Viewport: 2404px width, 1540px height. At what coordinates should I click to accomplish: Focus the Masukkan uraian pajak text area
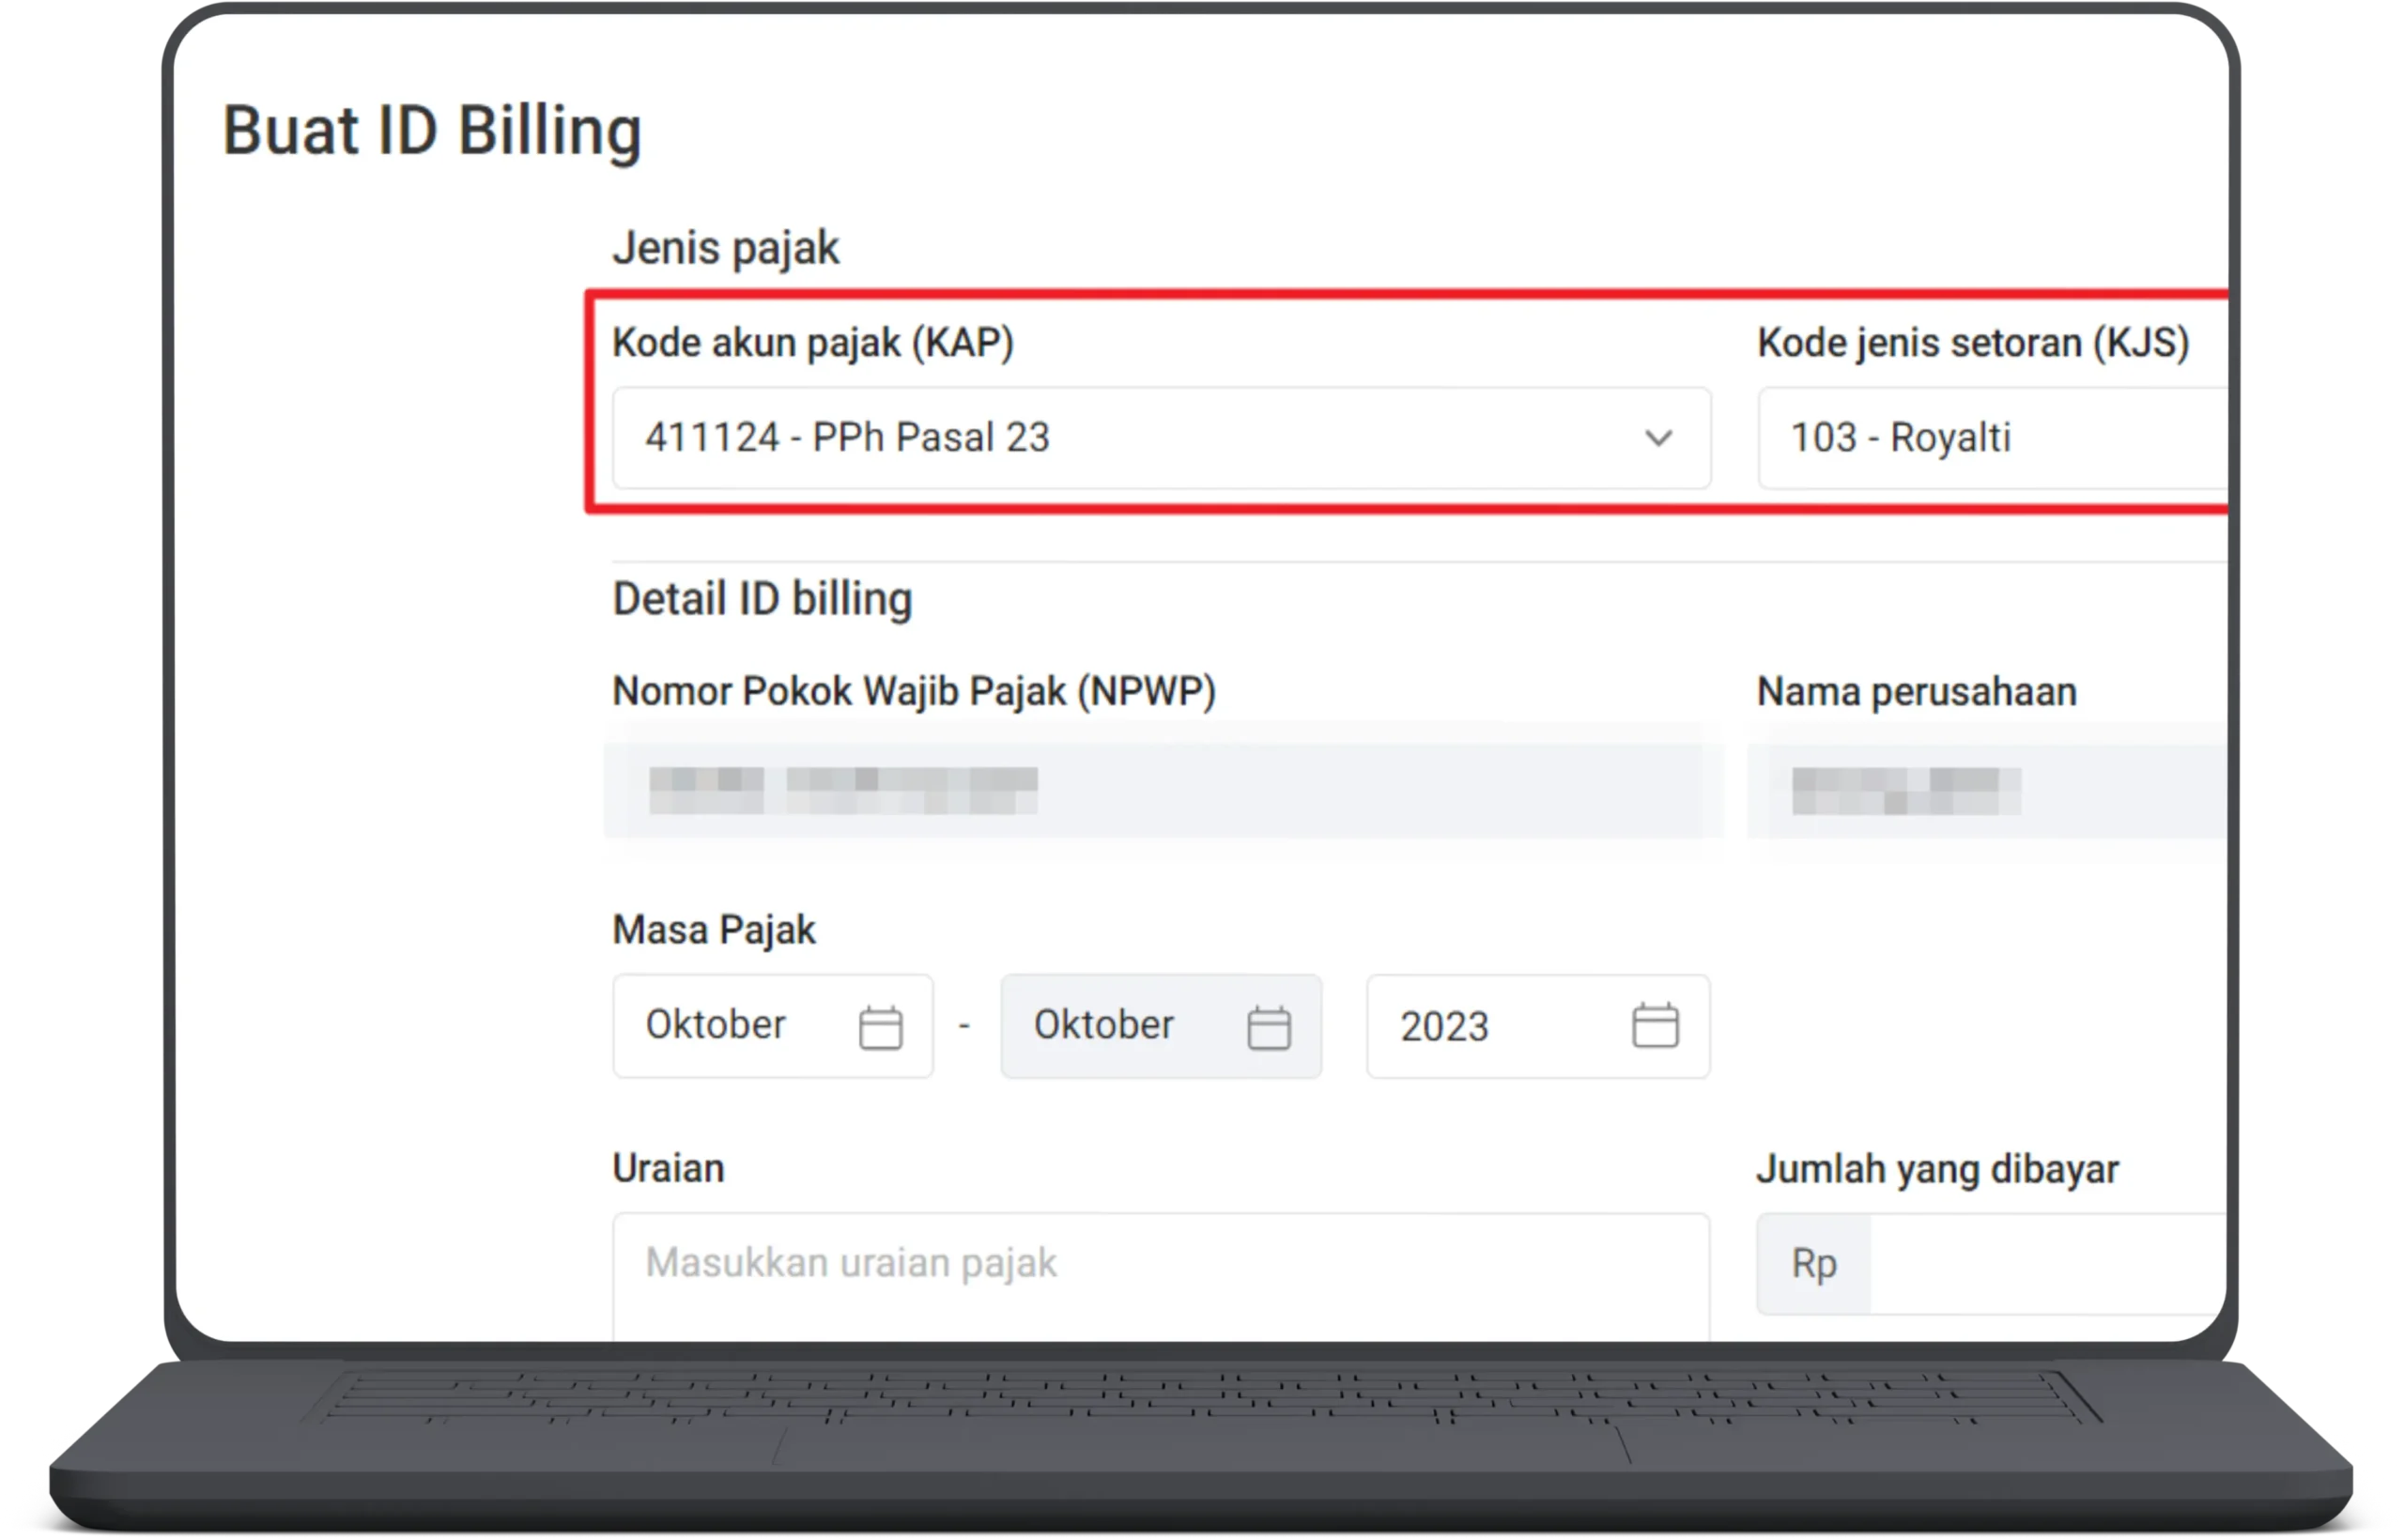tap(1161, 1277)
